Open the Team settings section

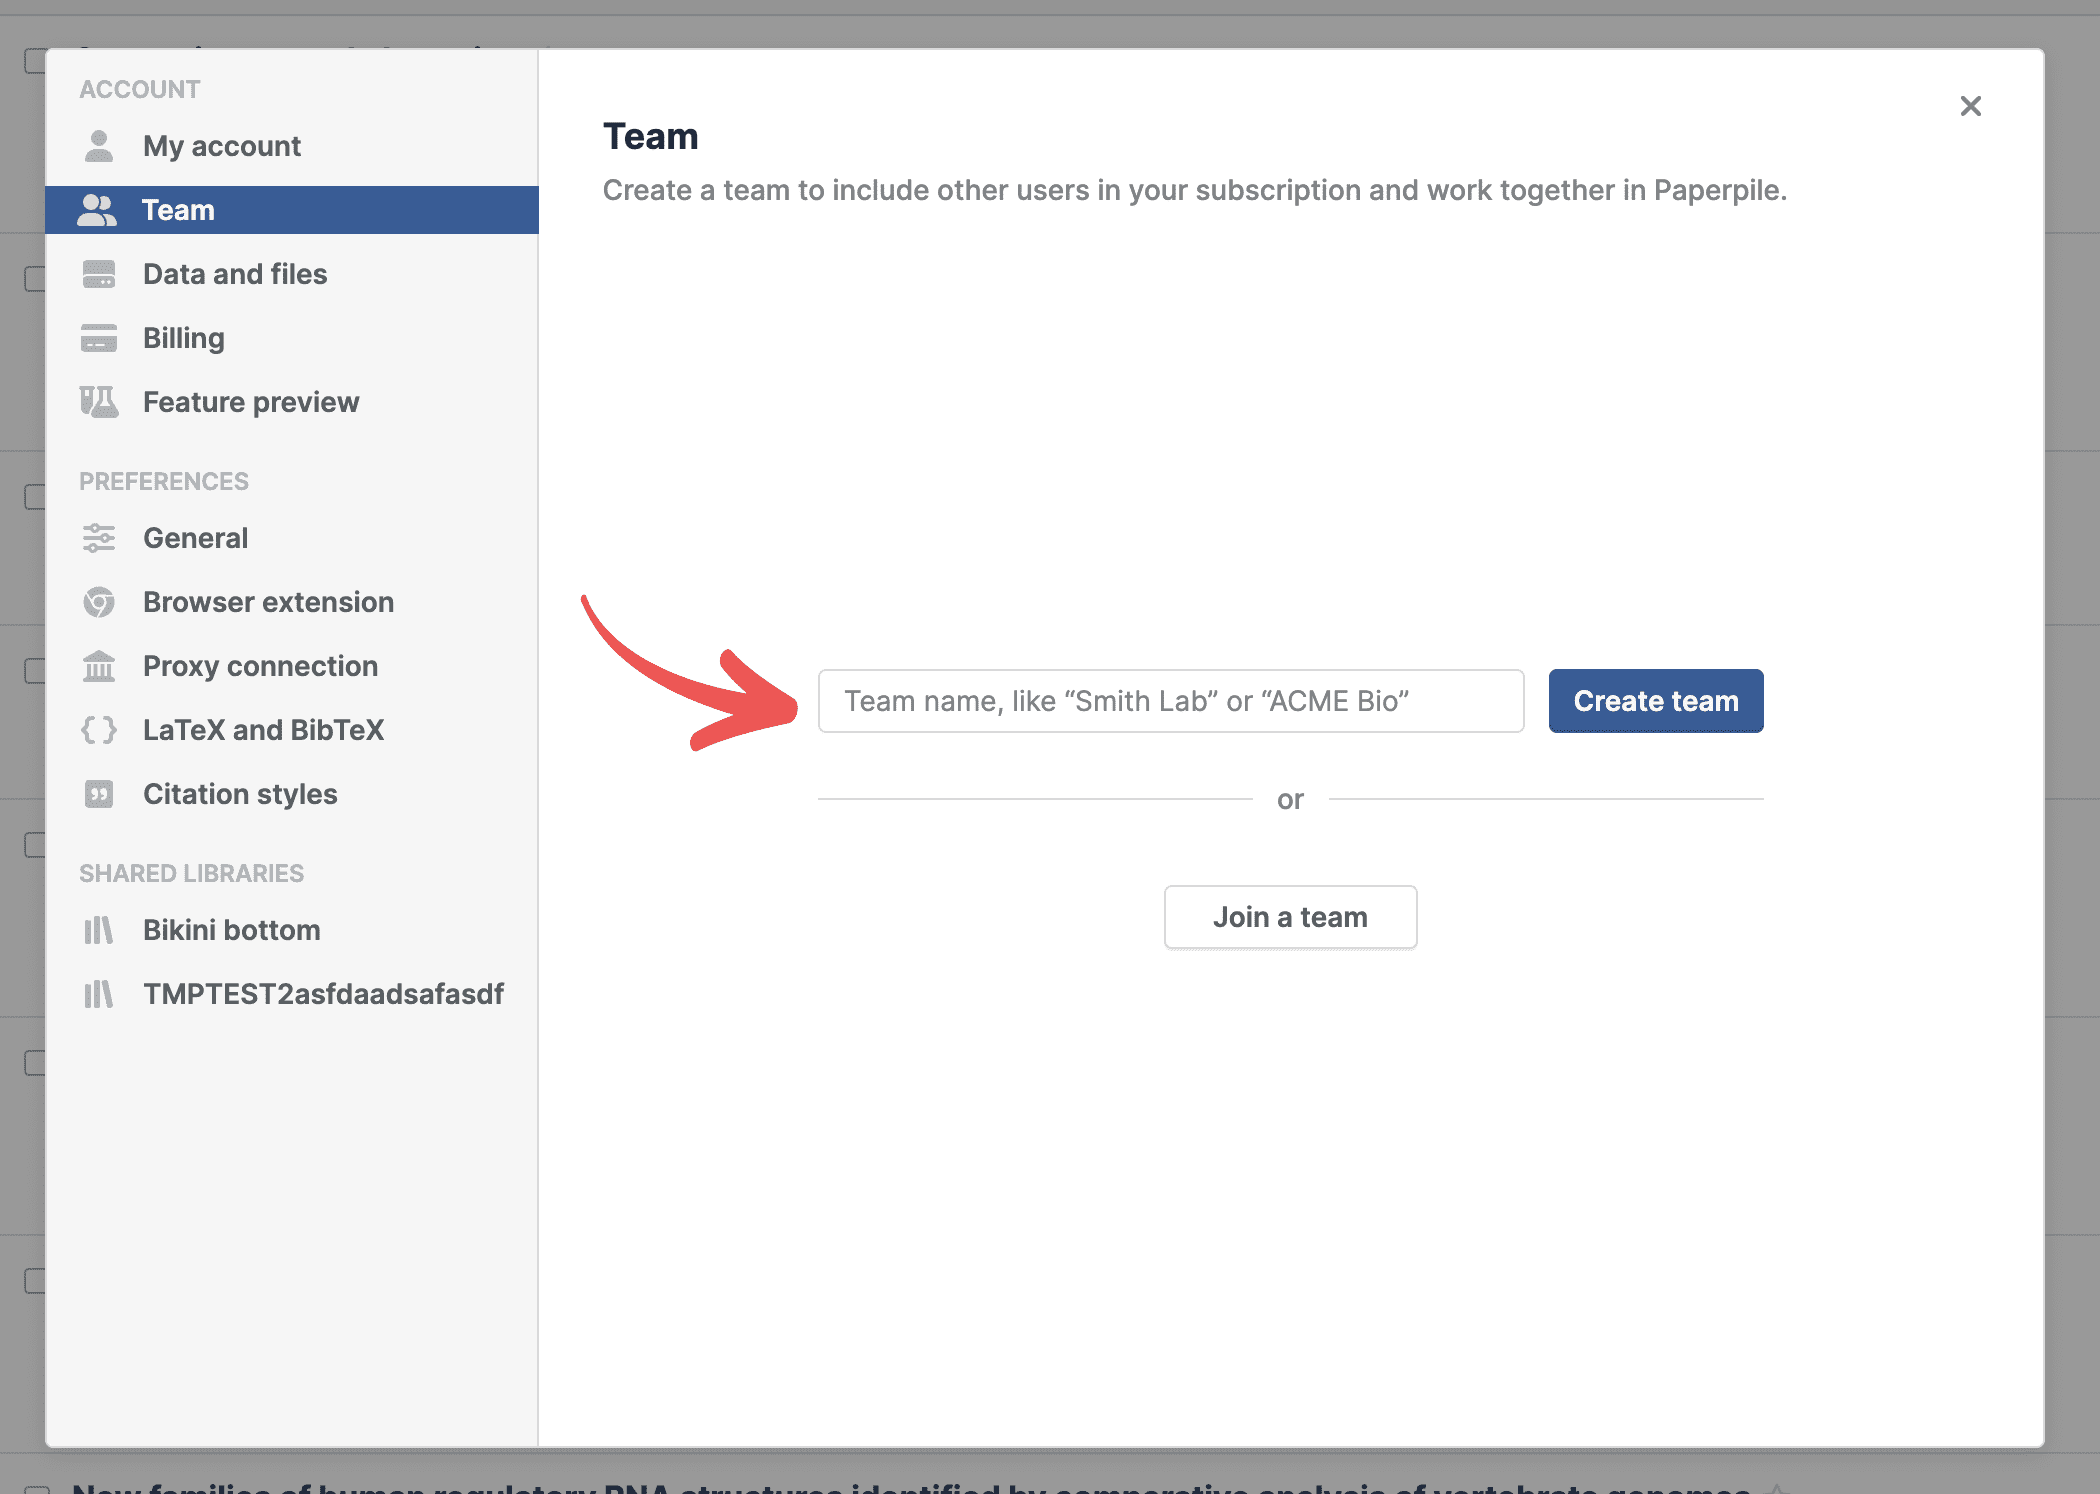(178, 210)
